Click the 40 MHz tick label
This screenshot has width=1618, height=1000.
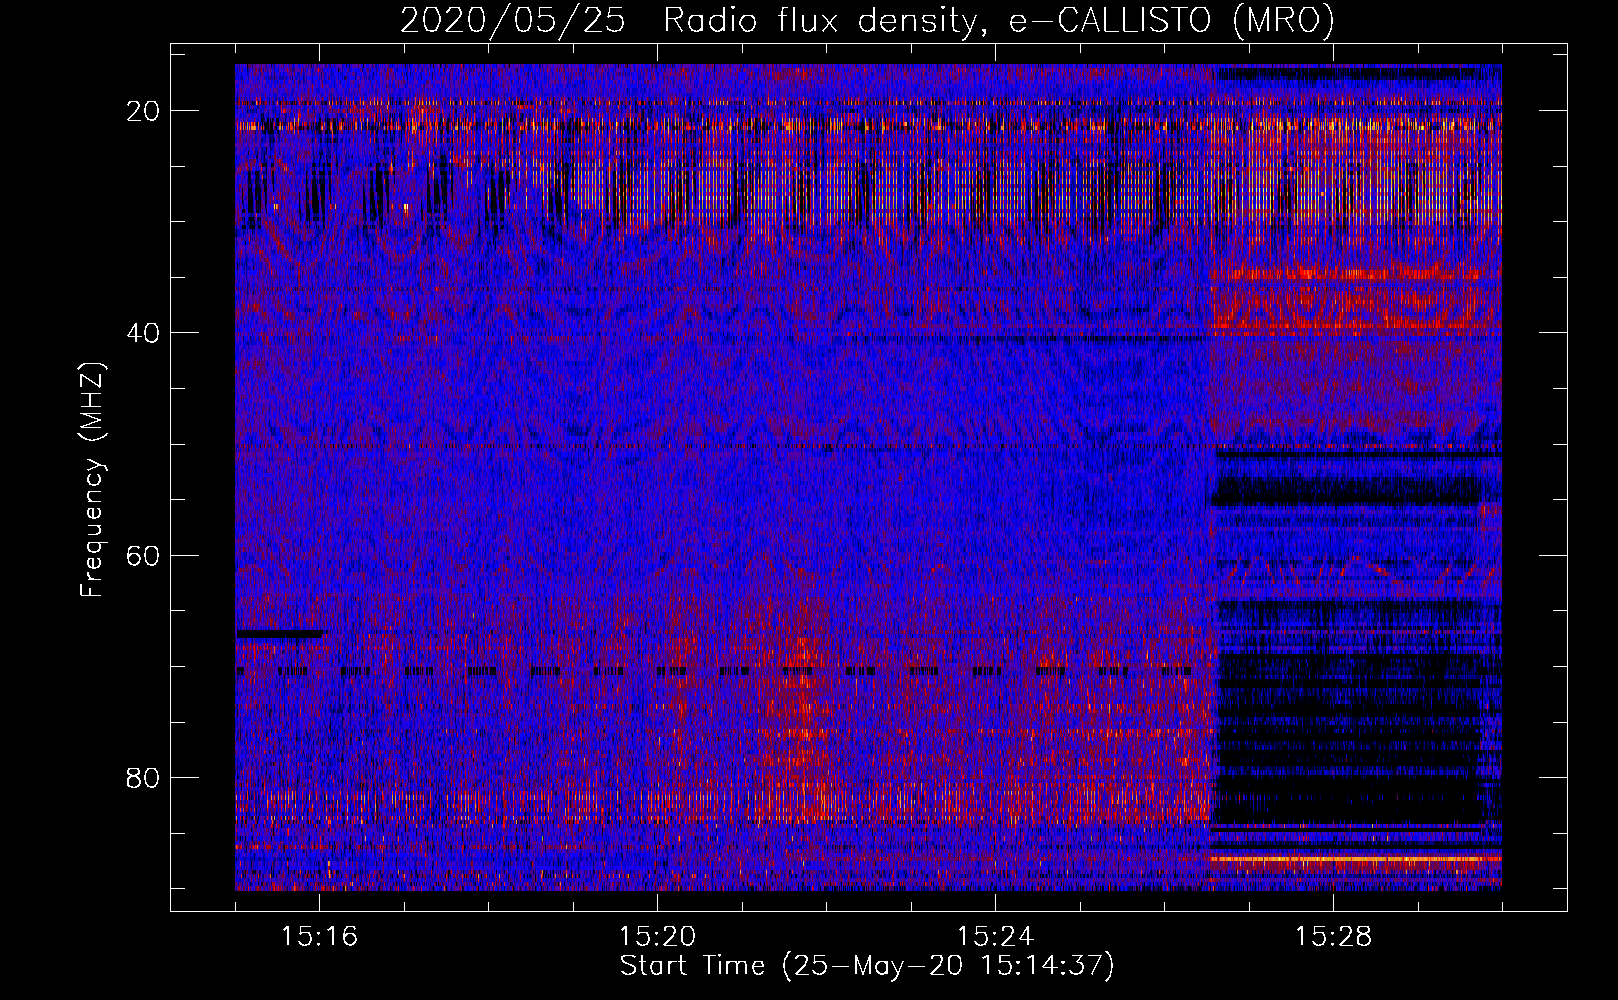143,333
